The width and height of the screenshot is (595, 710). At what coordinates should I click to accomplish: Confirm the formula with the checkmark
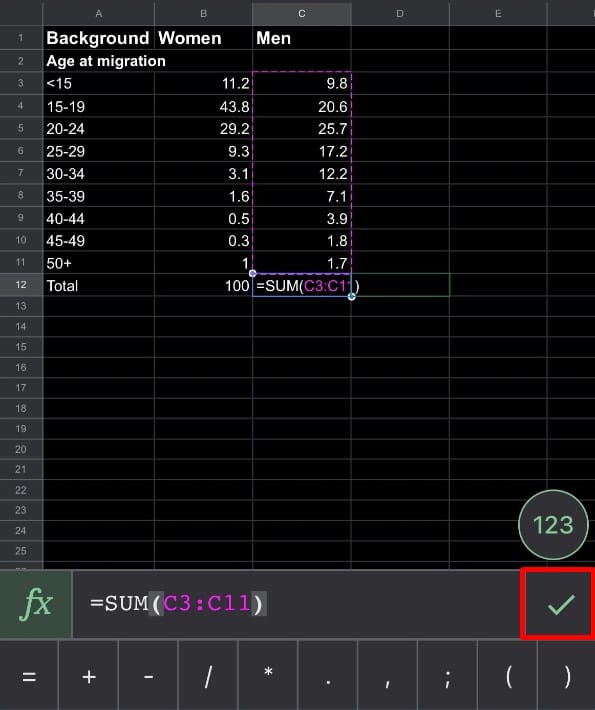[x=560, y=604]
